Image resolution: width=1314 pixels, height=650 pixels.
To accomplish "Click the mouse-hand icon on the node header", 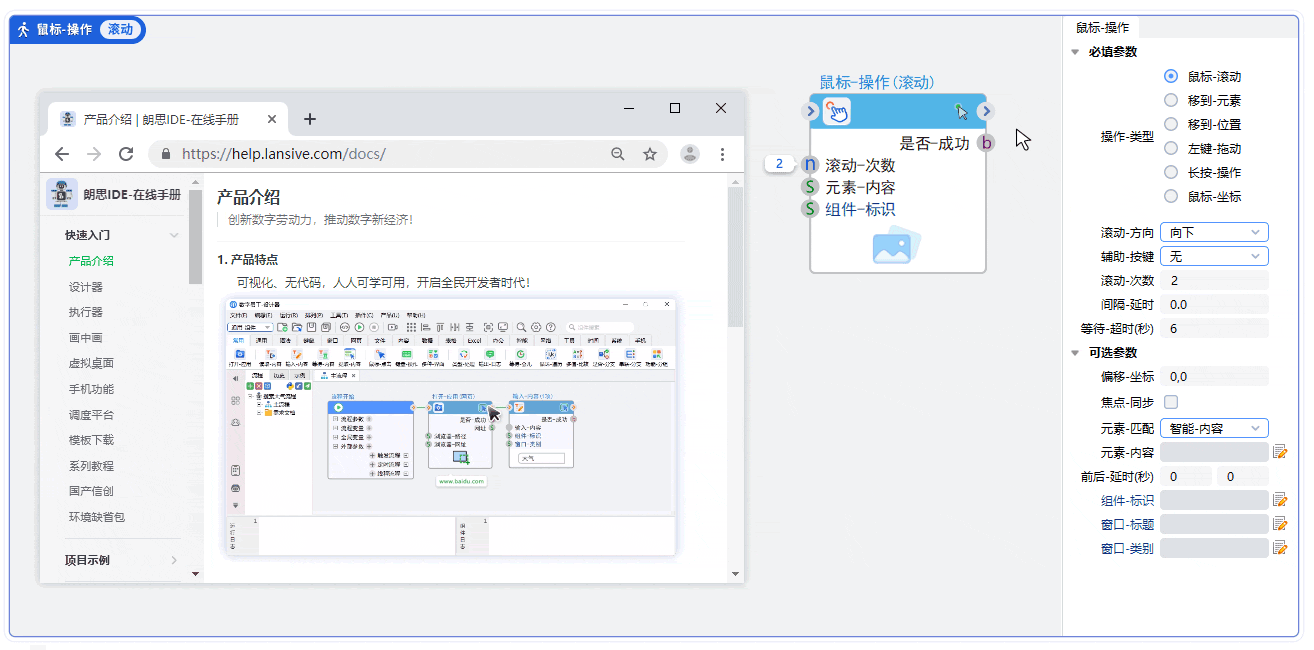I will coord(836,112).
